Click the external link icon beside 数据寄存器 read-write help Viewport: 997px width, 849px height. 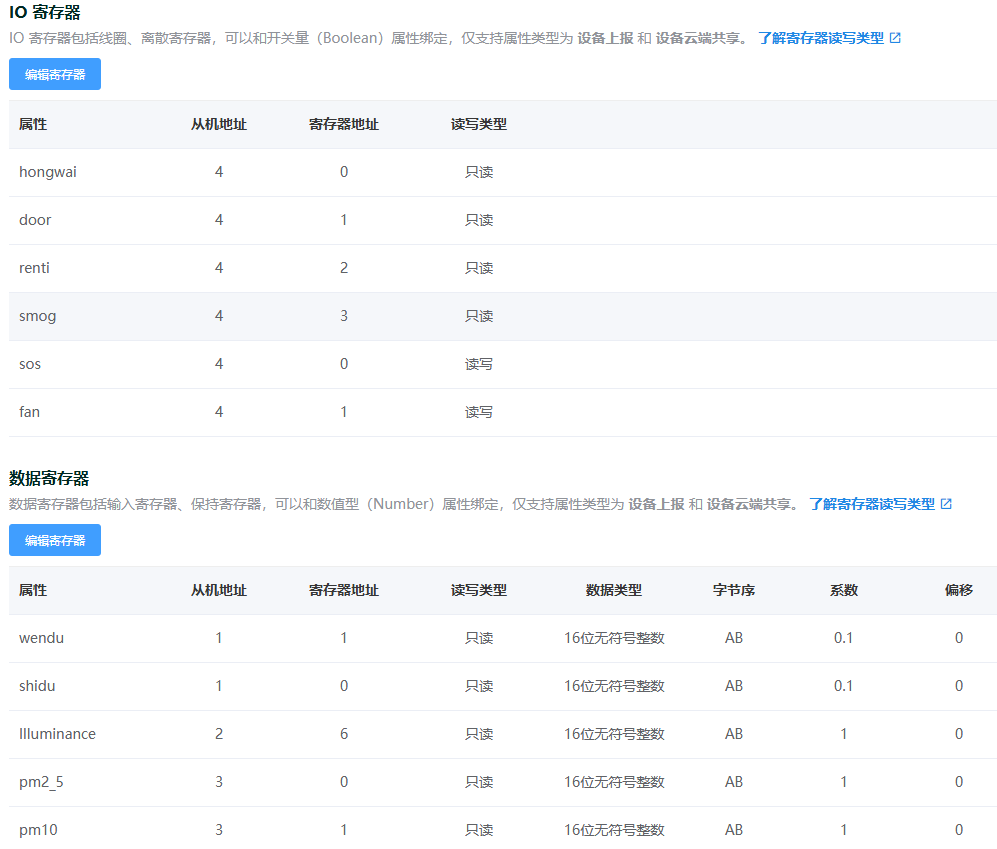point(946,505)
